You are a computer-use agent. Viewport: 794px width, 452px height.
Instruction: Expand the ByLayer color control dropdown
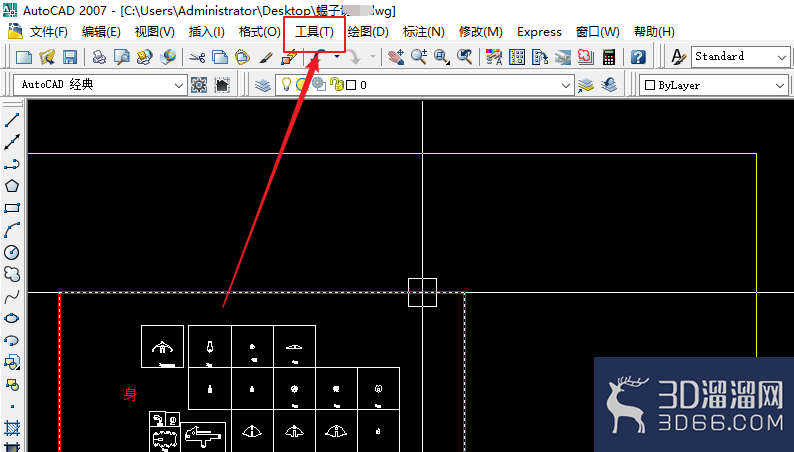[780, 85]
